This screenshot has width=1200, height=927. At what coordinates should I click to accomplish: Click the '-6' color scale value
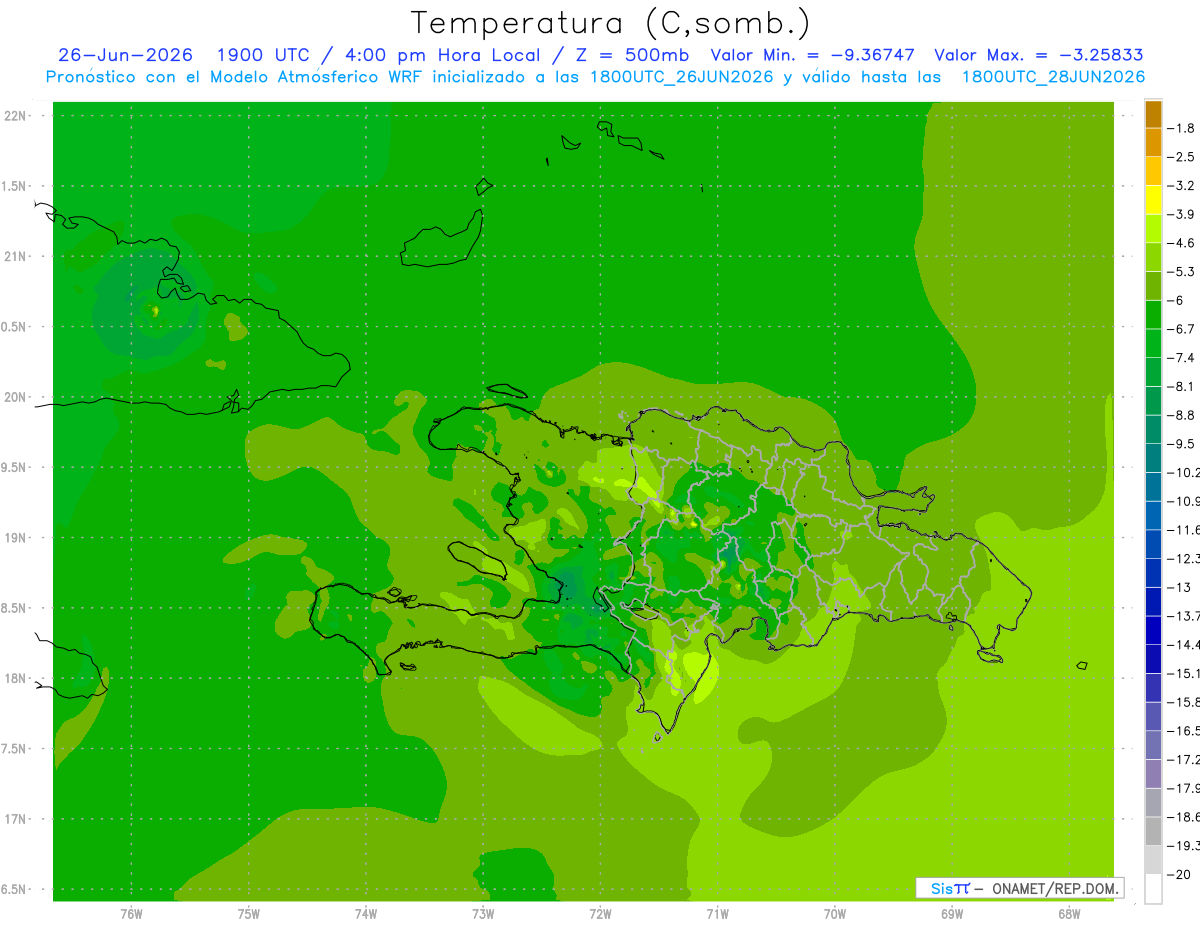click(1176, 300)
